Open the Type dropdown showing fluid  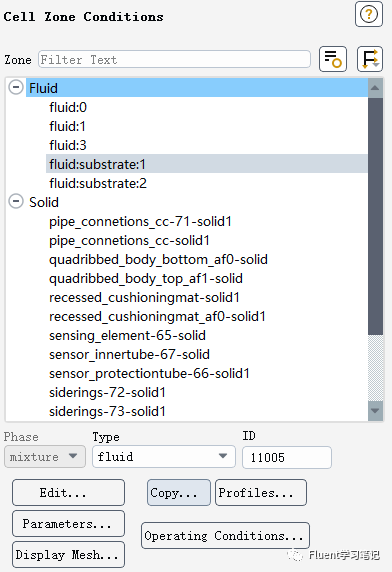[x=164, y=456]
